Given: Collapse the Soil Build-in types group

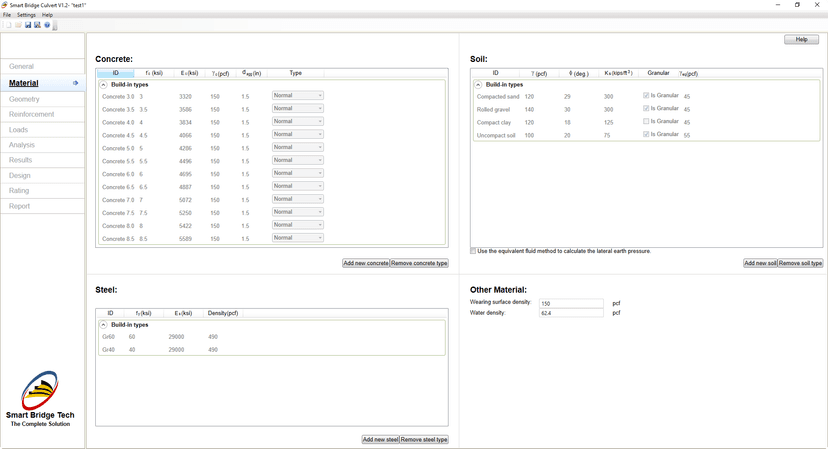Looking at the screenshot, I should [479, 85].
